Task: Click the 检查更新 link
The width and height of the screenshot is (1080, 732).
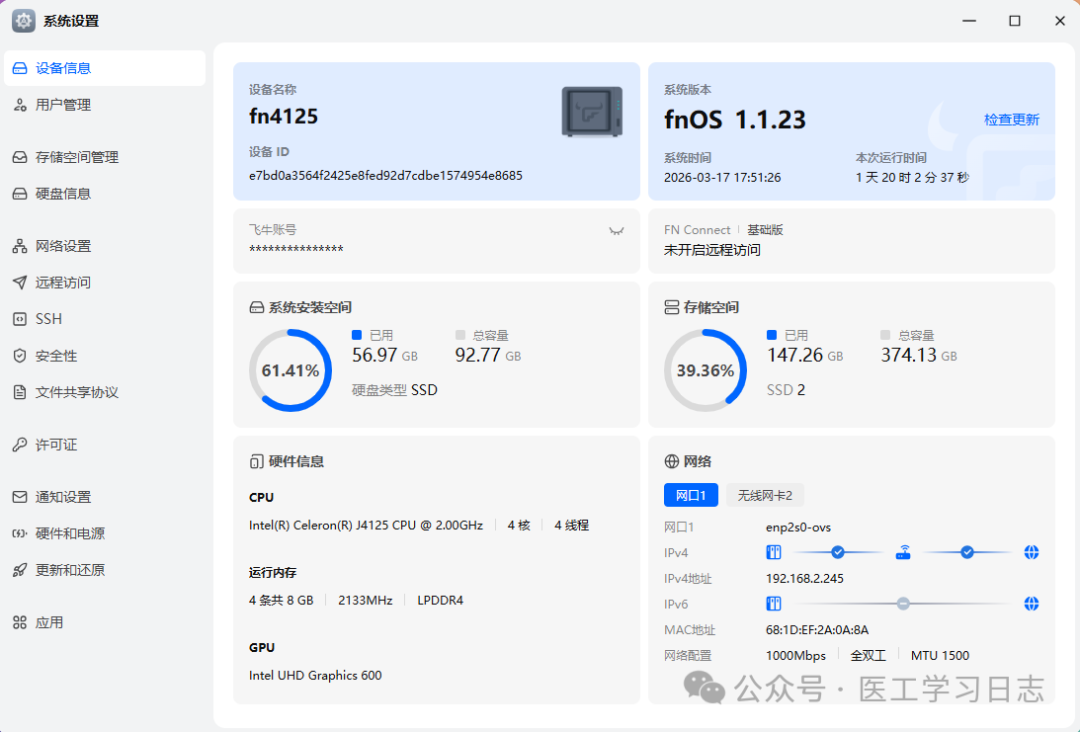Action: click(x=1011, y=120)
